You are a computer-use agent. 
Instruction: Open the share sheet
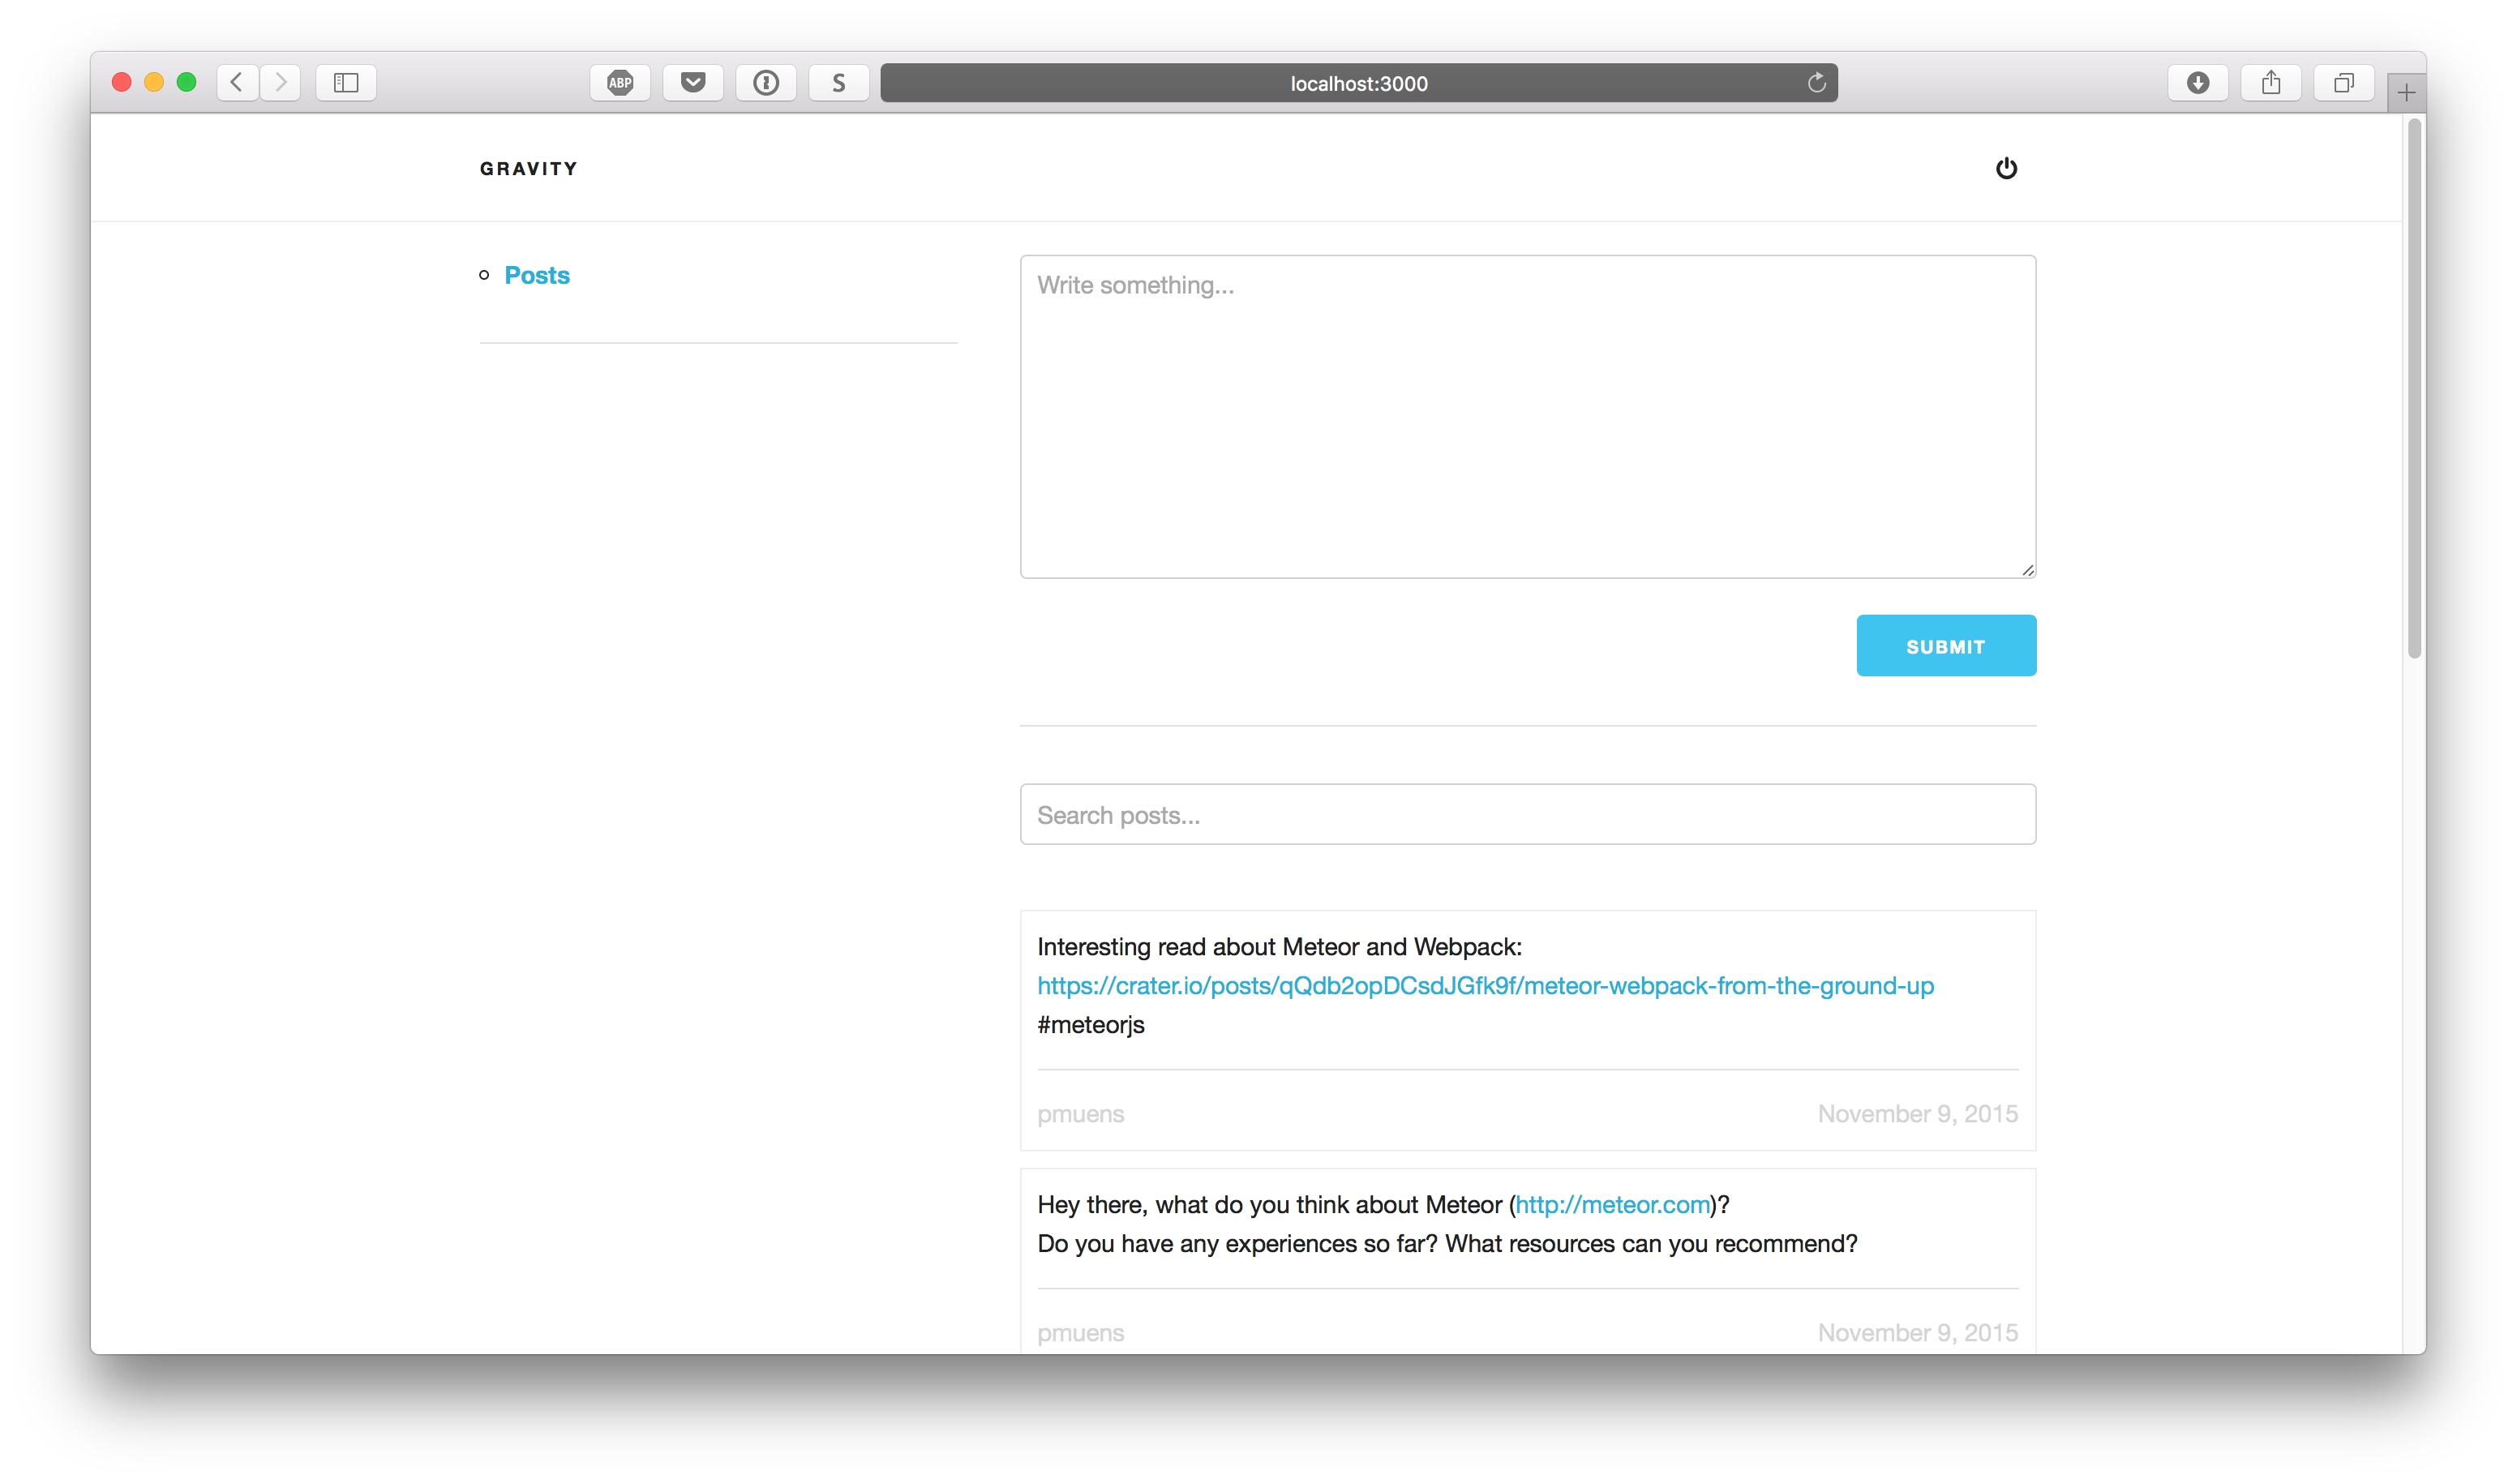(2271, 83)
